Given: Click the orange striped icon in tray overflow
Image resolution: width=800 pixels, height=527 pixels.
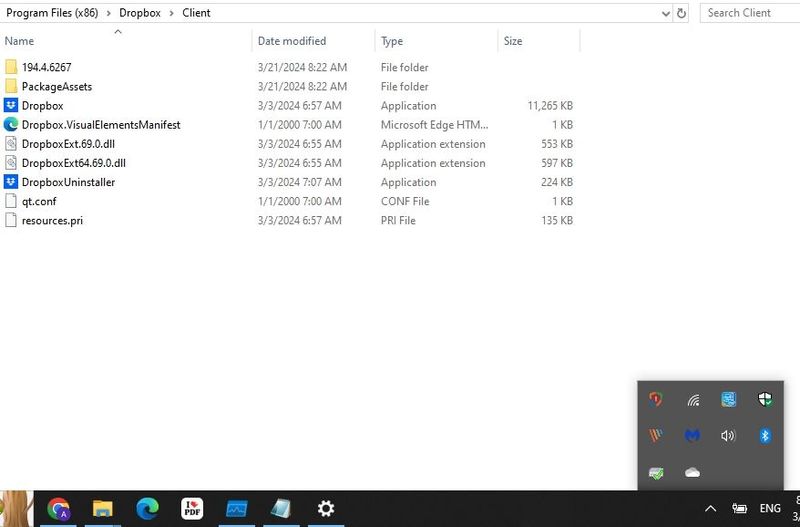Looking at the screenshot, I should click(656, 435).
